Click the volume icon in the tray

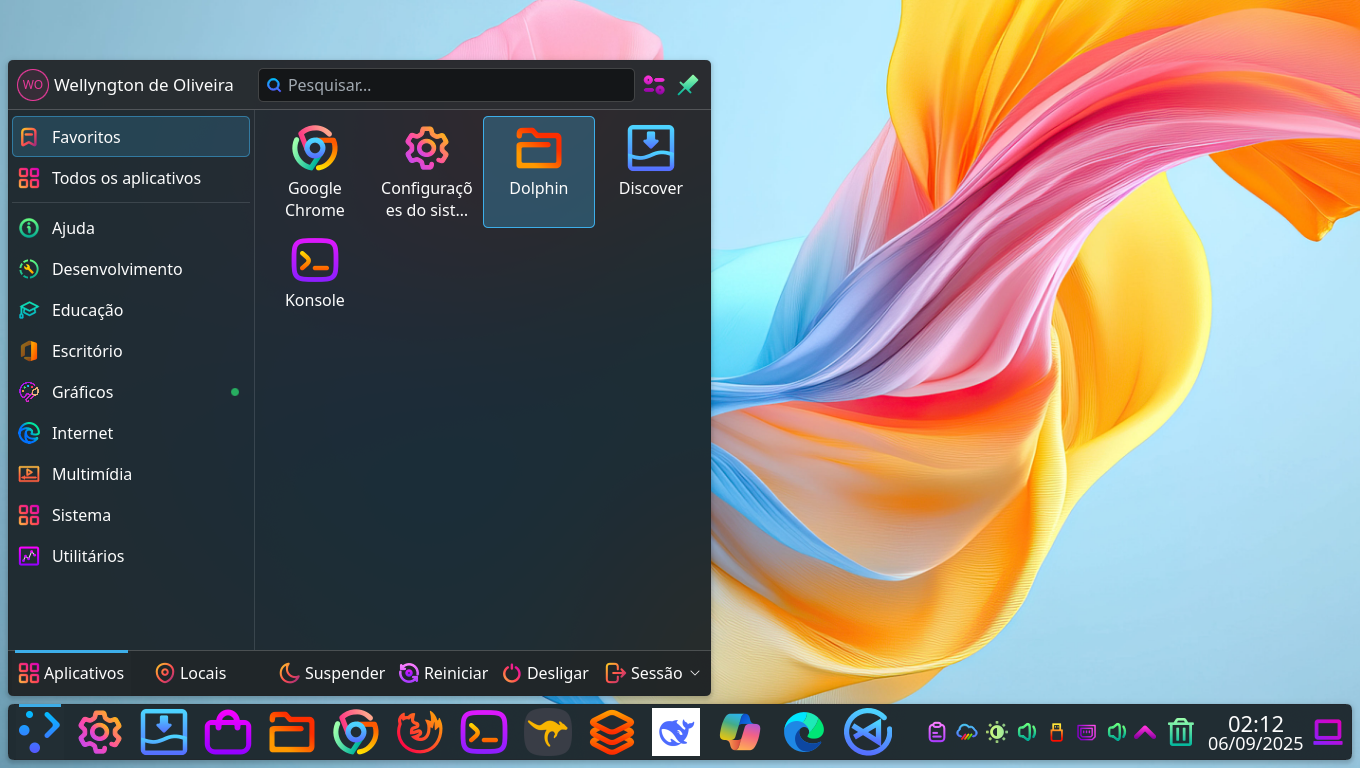[1026, 731]
